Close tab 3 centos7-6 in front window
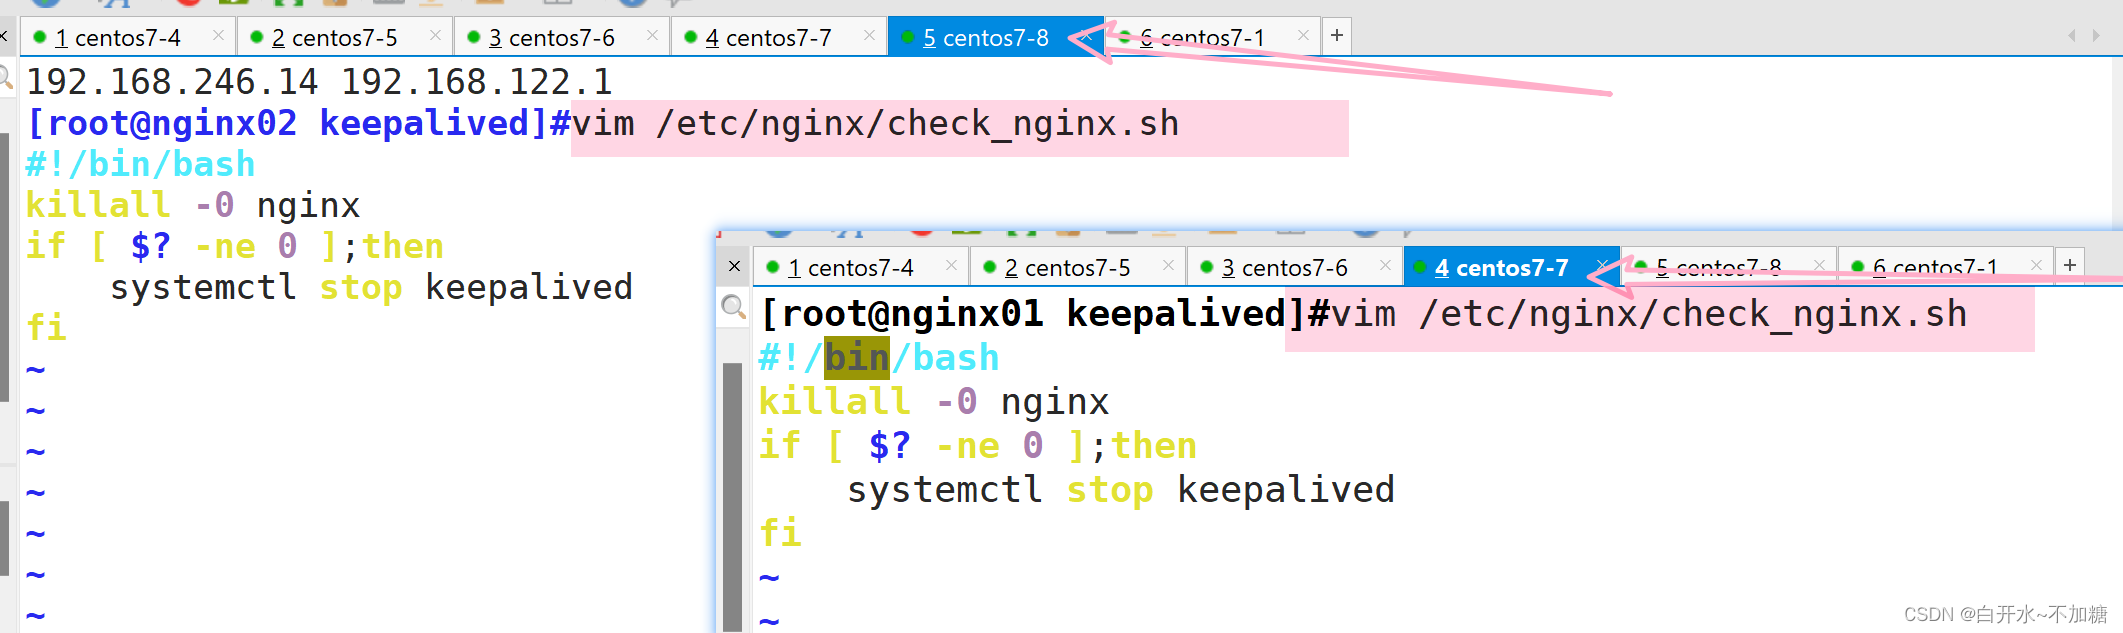 (x=1385, y=265)
